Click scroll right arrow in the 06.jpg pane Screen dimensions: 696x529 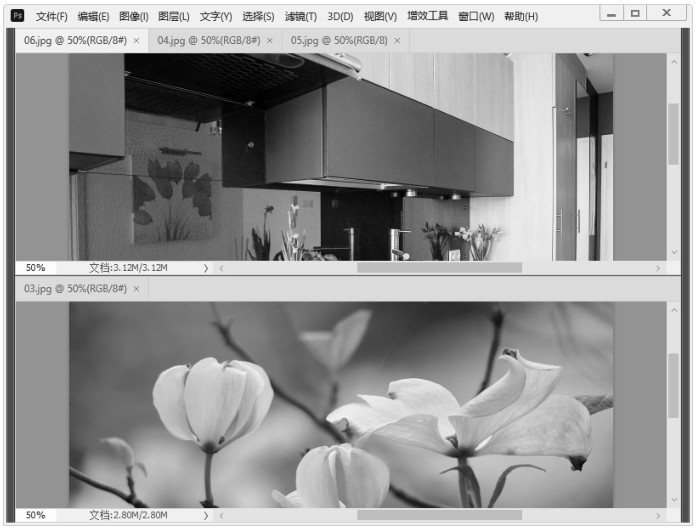pyautogui.click(x=658, y=268)
